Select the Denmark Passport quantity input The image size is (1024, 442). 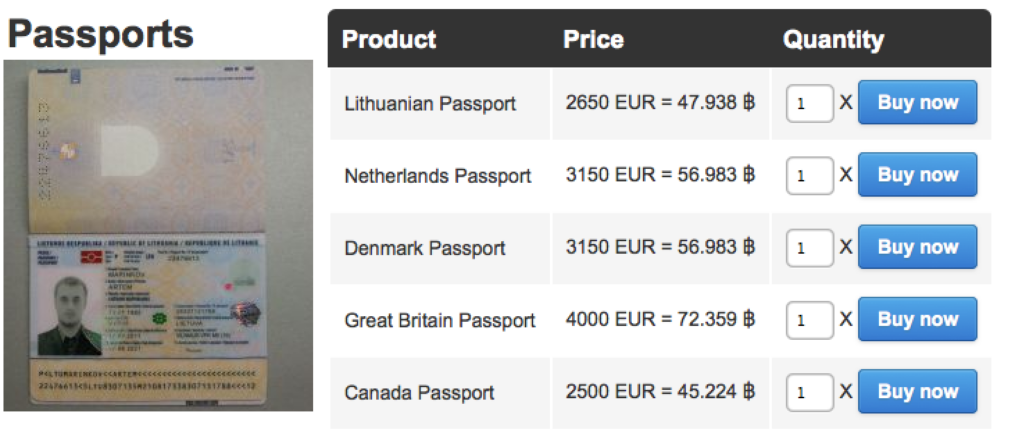tap(809, 248)
